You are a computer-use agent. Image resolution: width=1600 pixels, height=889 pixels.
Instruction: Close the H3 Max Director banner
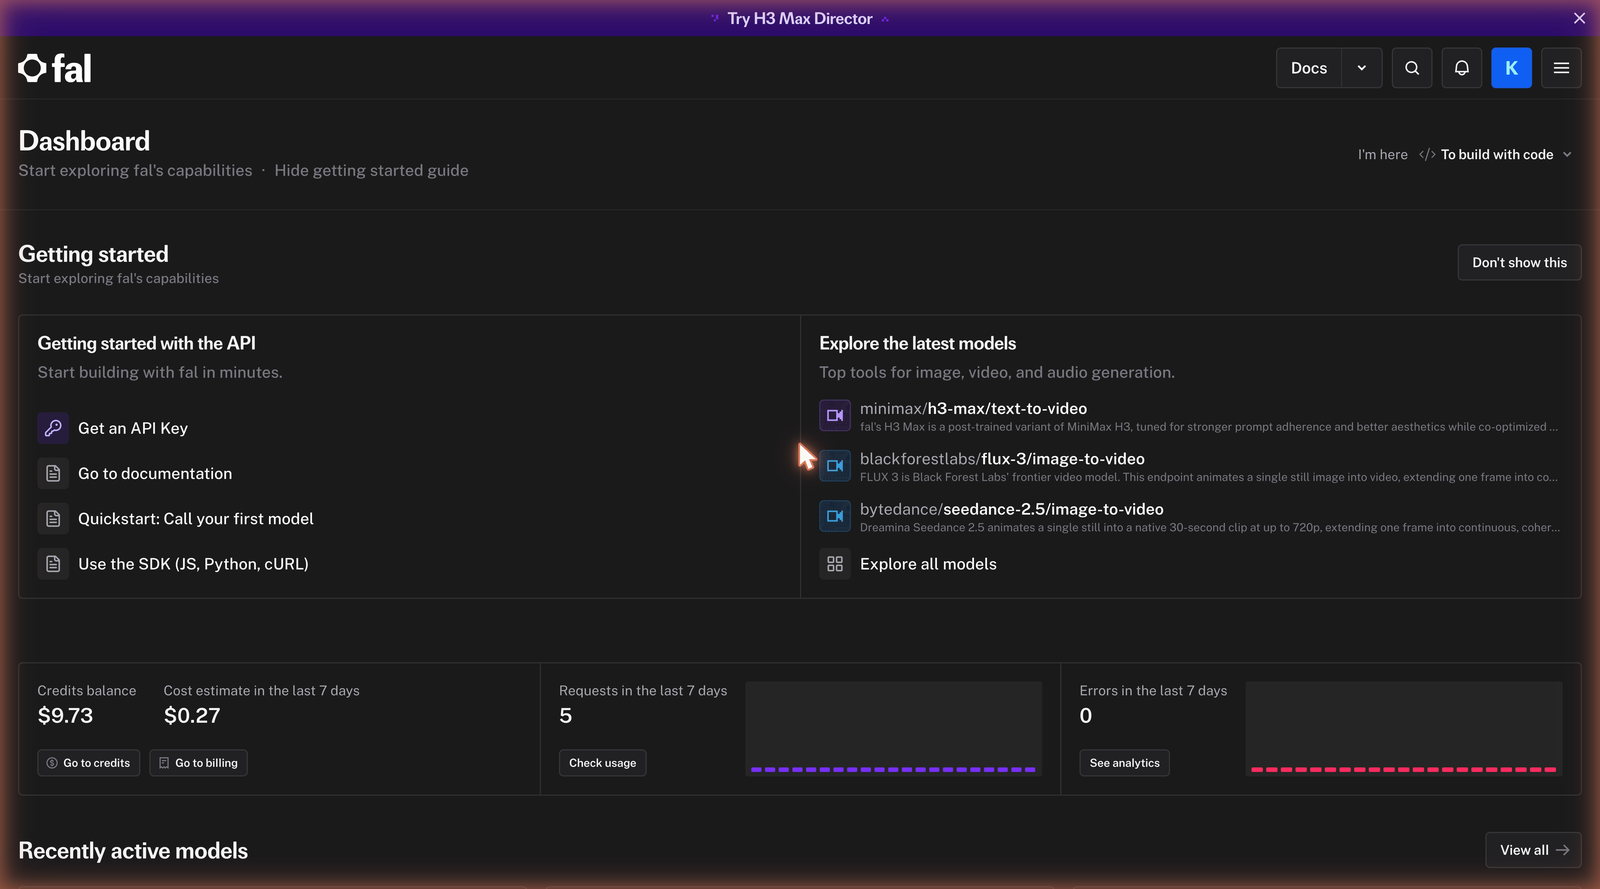[x=1579, y=18]
